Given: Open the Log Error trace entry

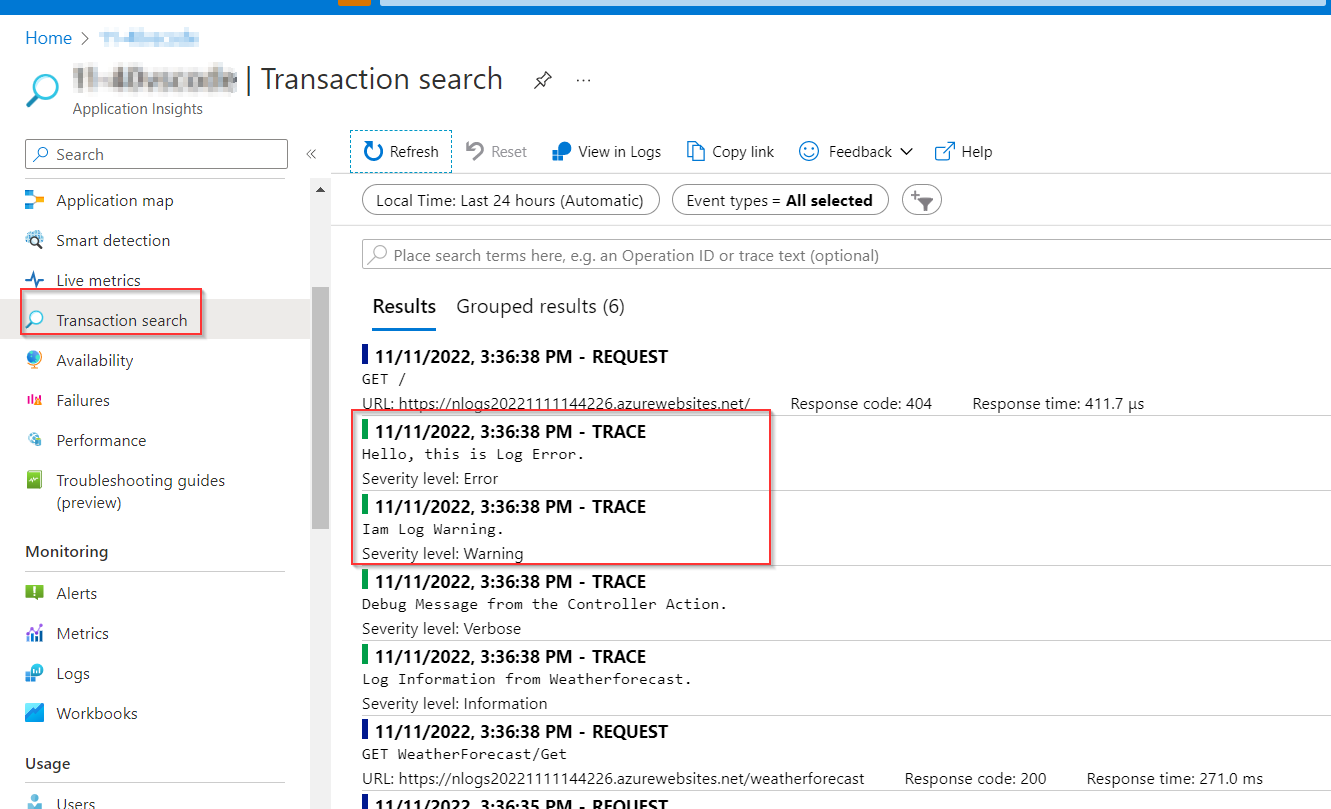Looking at the screenshot, I should pyautogui.click(x=846, y=454).
